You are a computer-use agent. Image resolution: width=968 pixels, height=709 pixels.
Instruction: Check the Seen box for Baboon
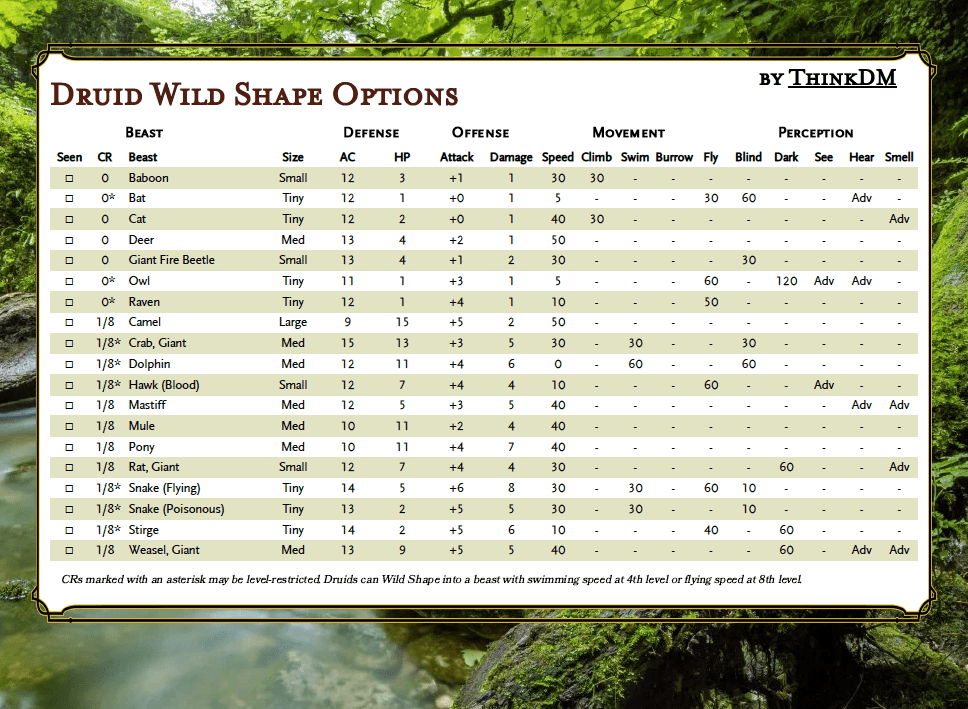[x=68, y=177]
